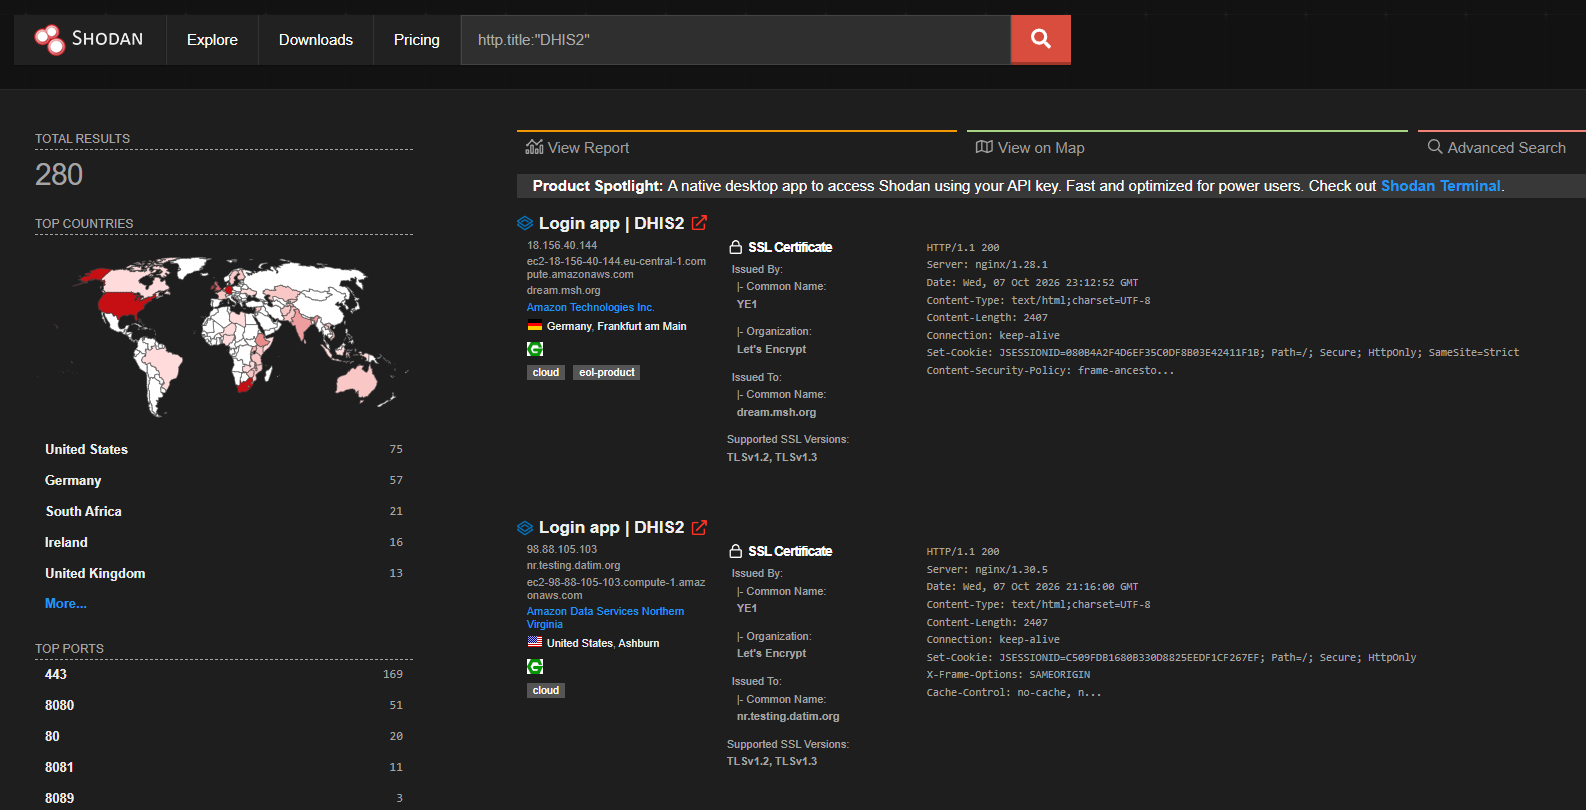The width and height of the screenshot is (1586, 810).
Task: Click the Shodan logo icon
Action: [x=49, y=39]
